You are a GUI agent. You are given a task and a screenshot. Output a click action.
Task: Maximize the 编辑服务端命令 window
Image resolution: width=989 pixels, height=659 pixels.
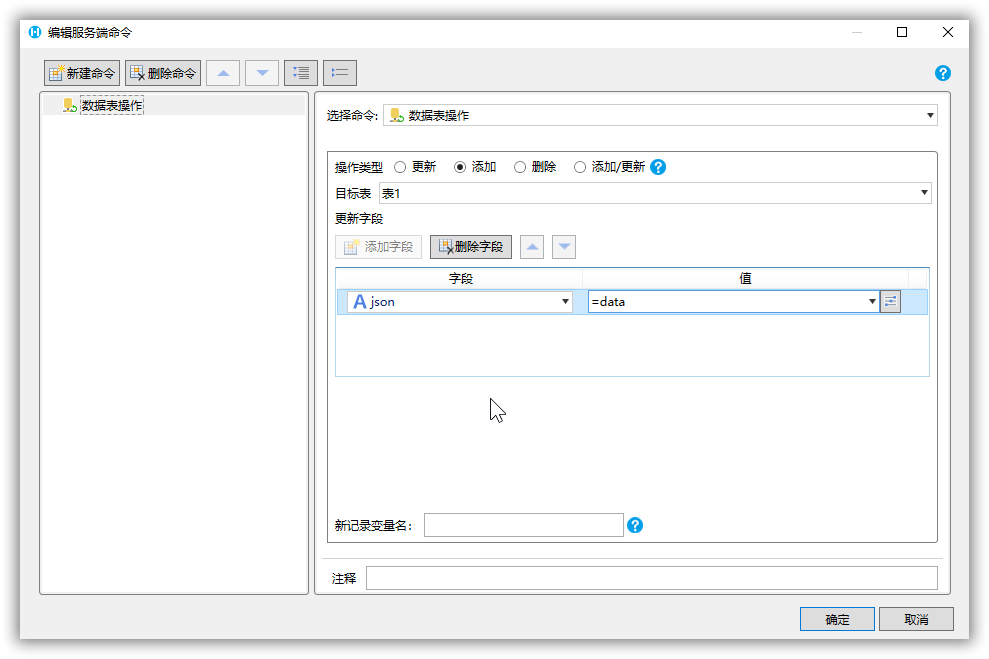[902, 32]
